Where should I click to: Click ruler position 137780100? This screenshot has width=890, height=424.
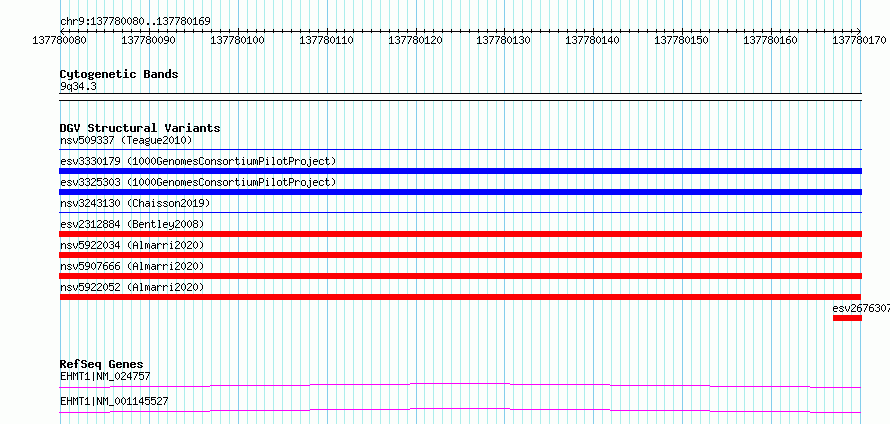coord(237,40)
